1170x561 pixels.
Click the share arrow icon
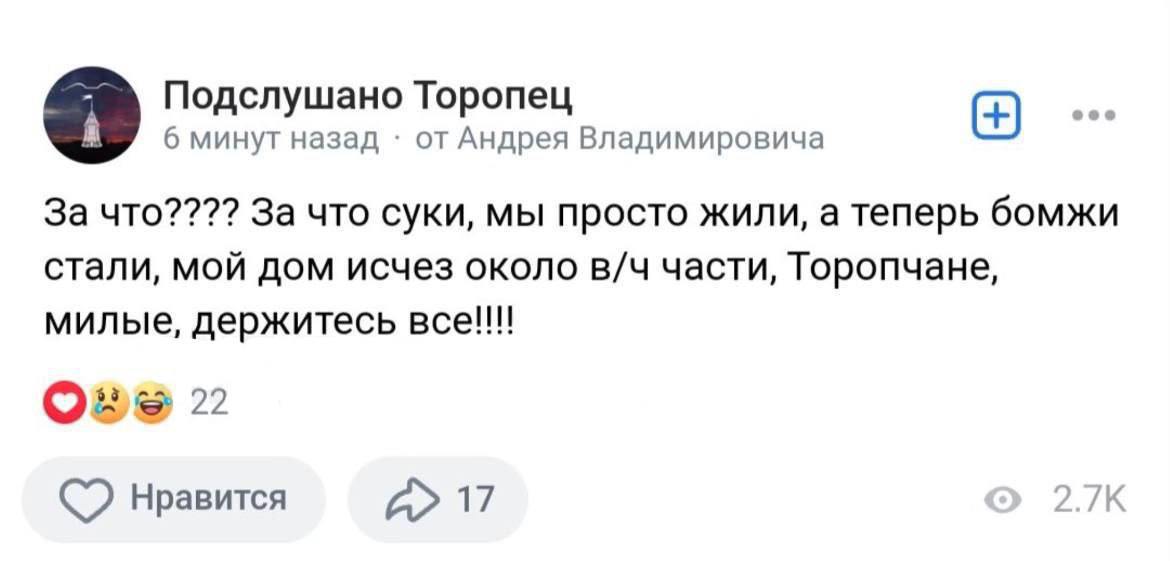[x=414, y=497]
